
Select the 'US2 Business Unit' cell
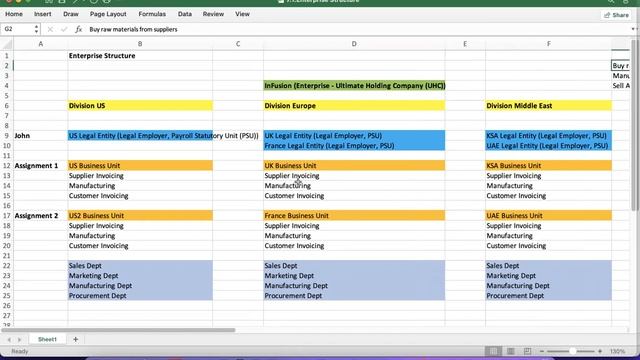tap(140, 216)
